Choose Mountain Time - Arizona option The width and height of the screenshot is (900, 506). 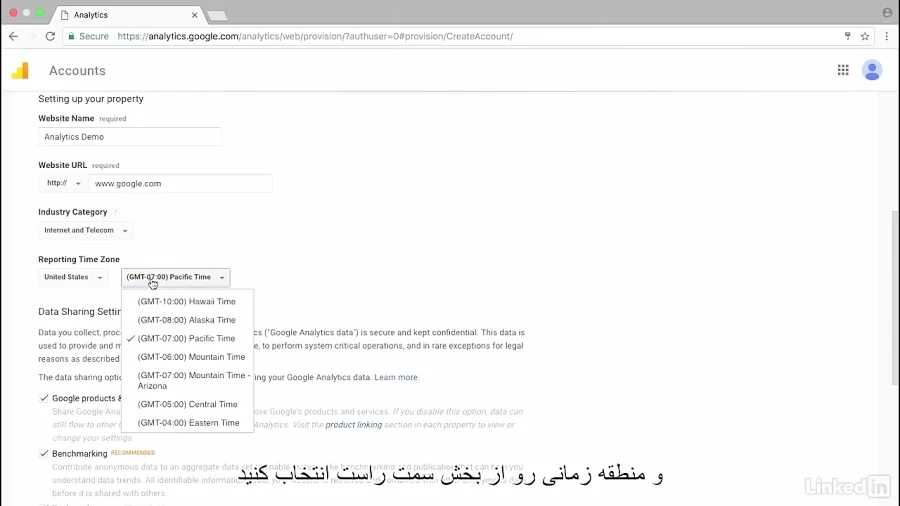[187, 380]
